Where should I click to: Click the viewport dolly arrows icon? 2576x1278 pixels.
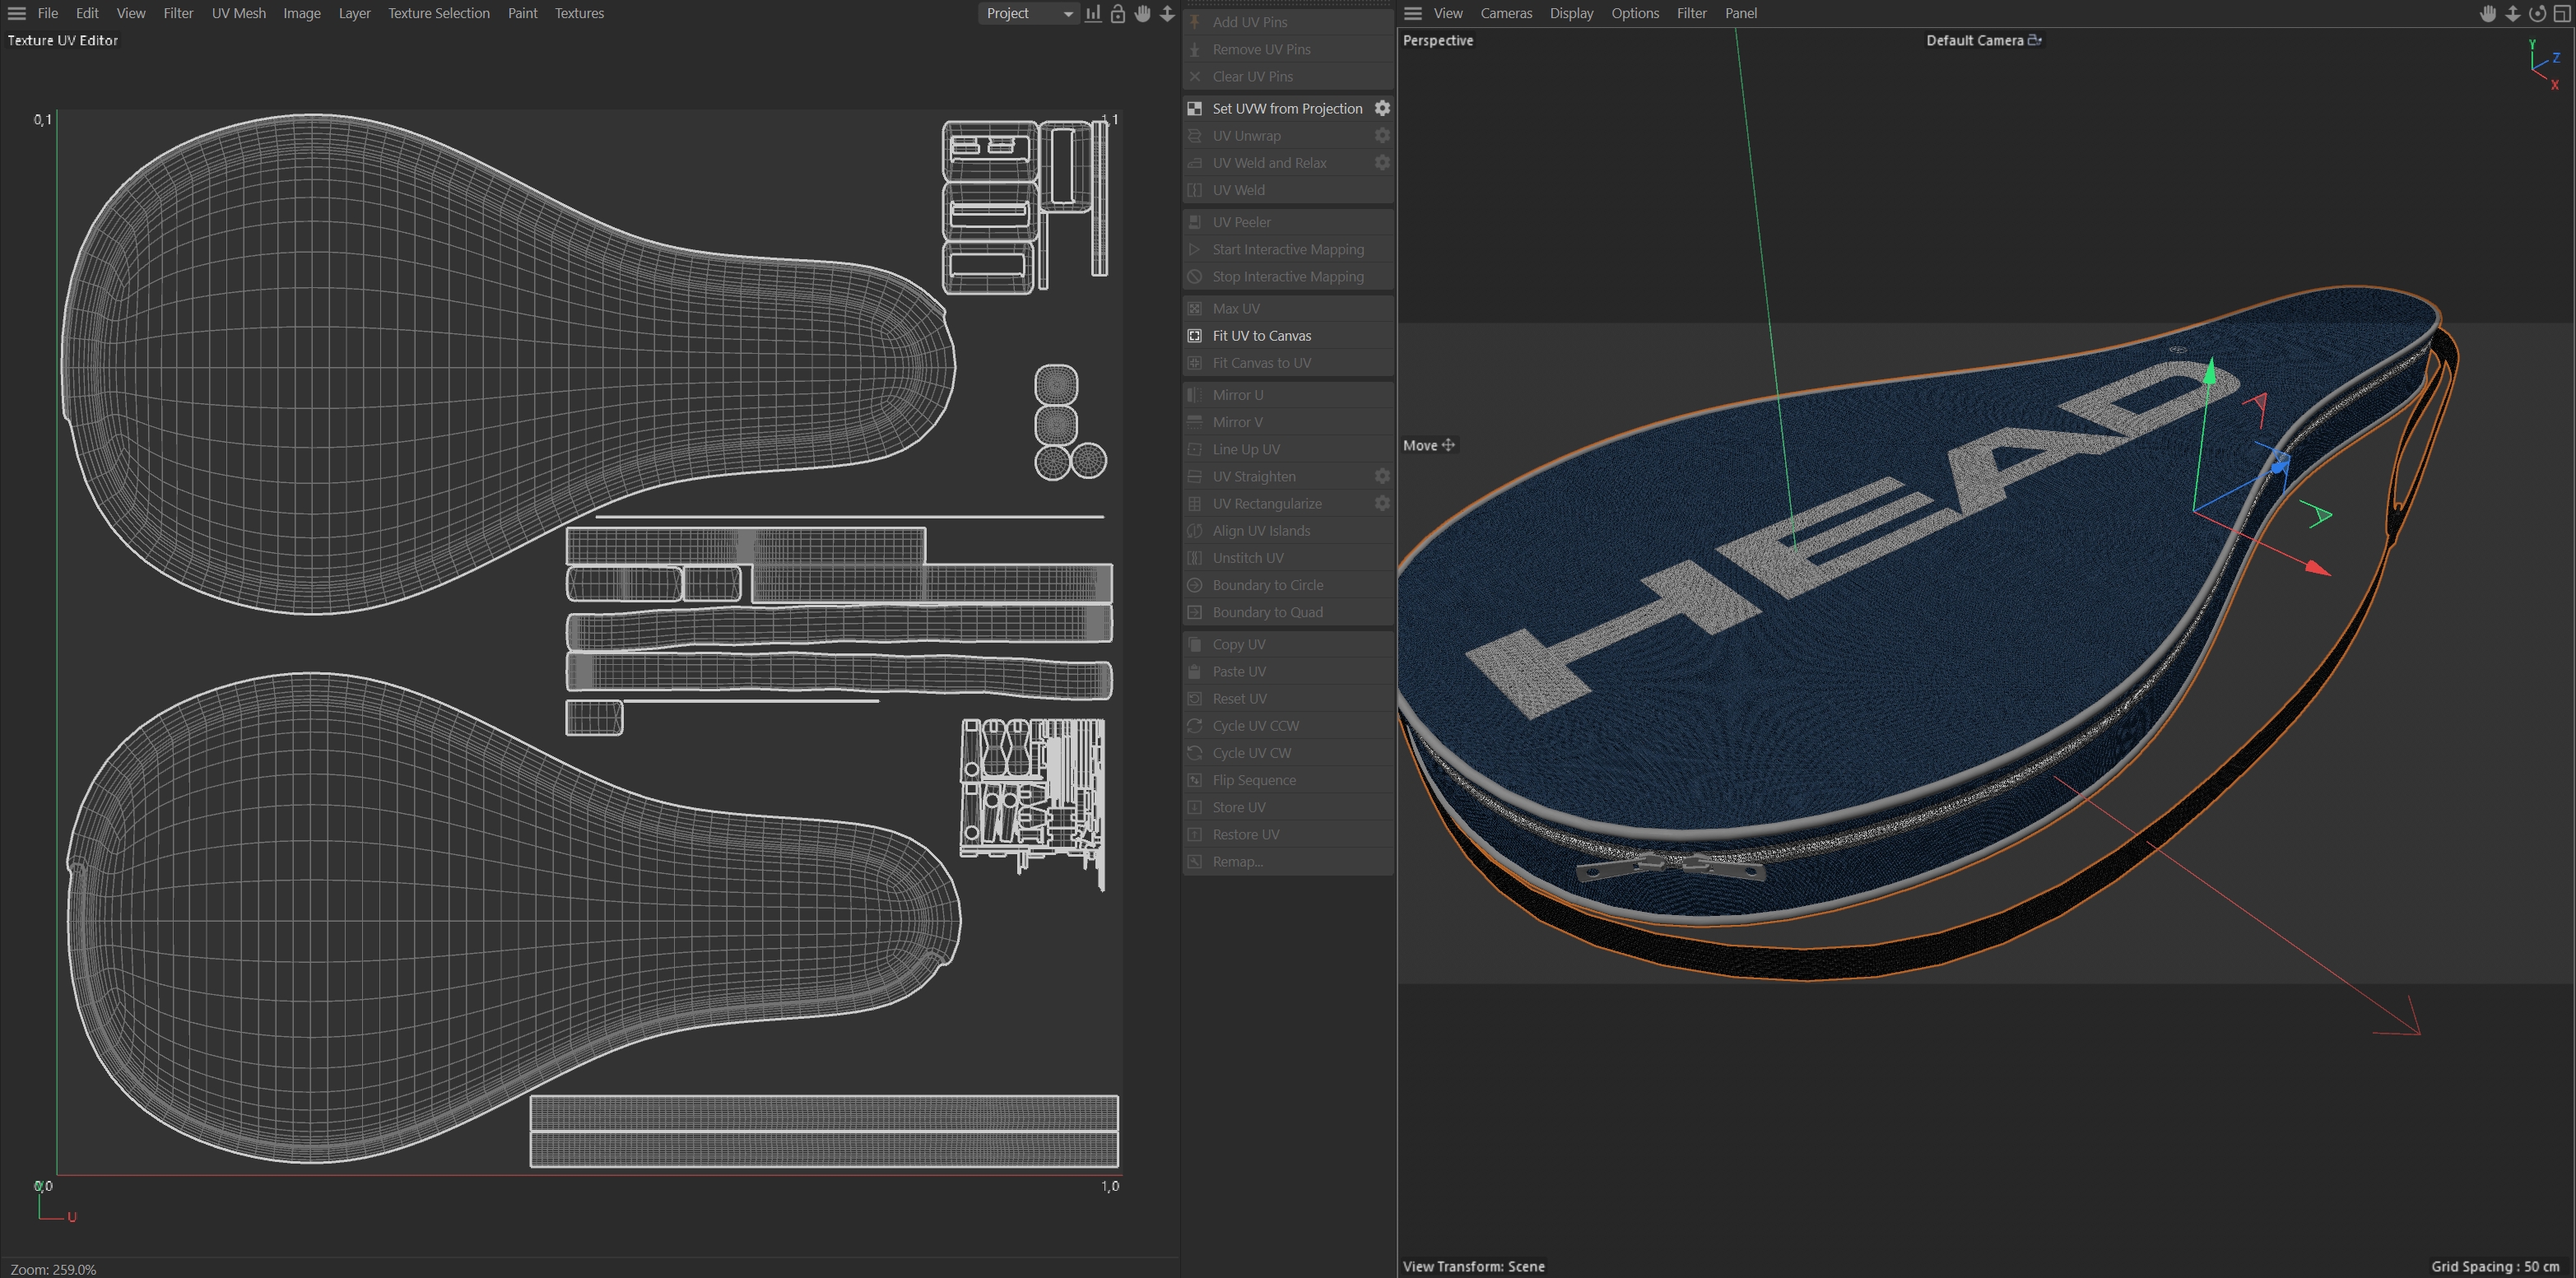pos(2512,13)
